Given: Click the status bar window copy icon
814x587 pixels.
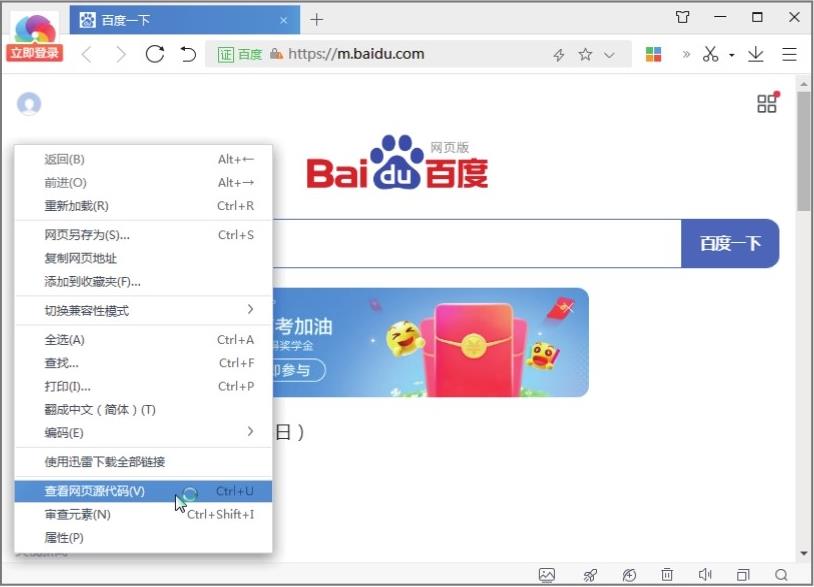Looking at the screenshot, I should 743,575.
